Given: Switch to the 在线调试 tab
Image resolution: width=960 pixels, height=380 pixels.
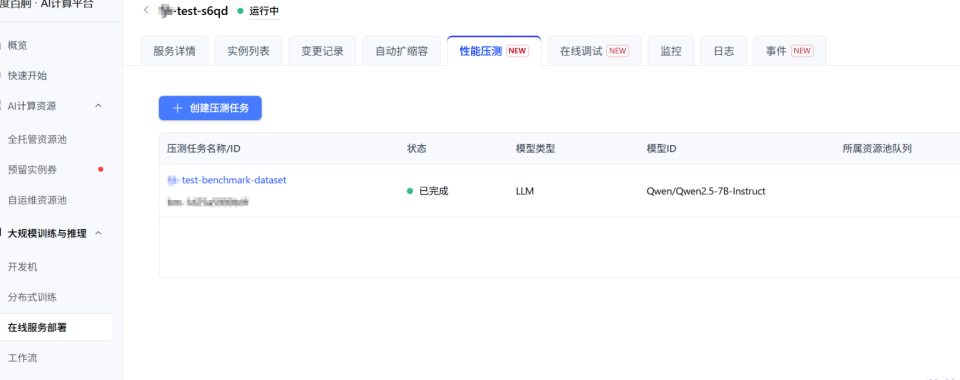Looking at the screenshot, I should point(594,51).
